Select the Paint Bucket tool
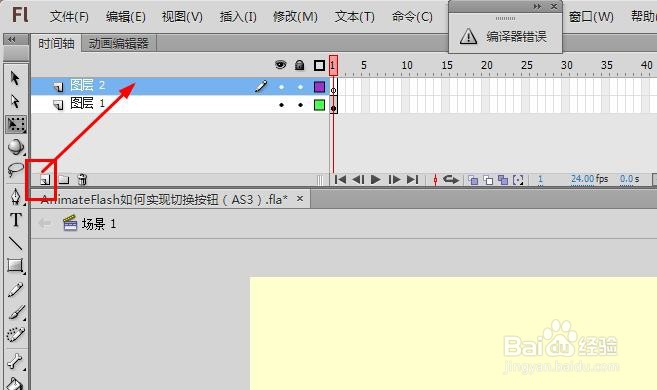 [x=15, y=383]
